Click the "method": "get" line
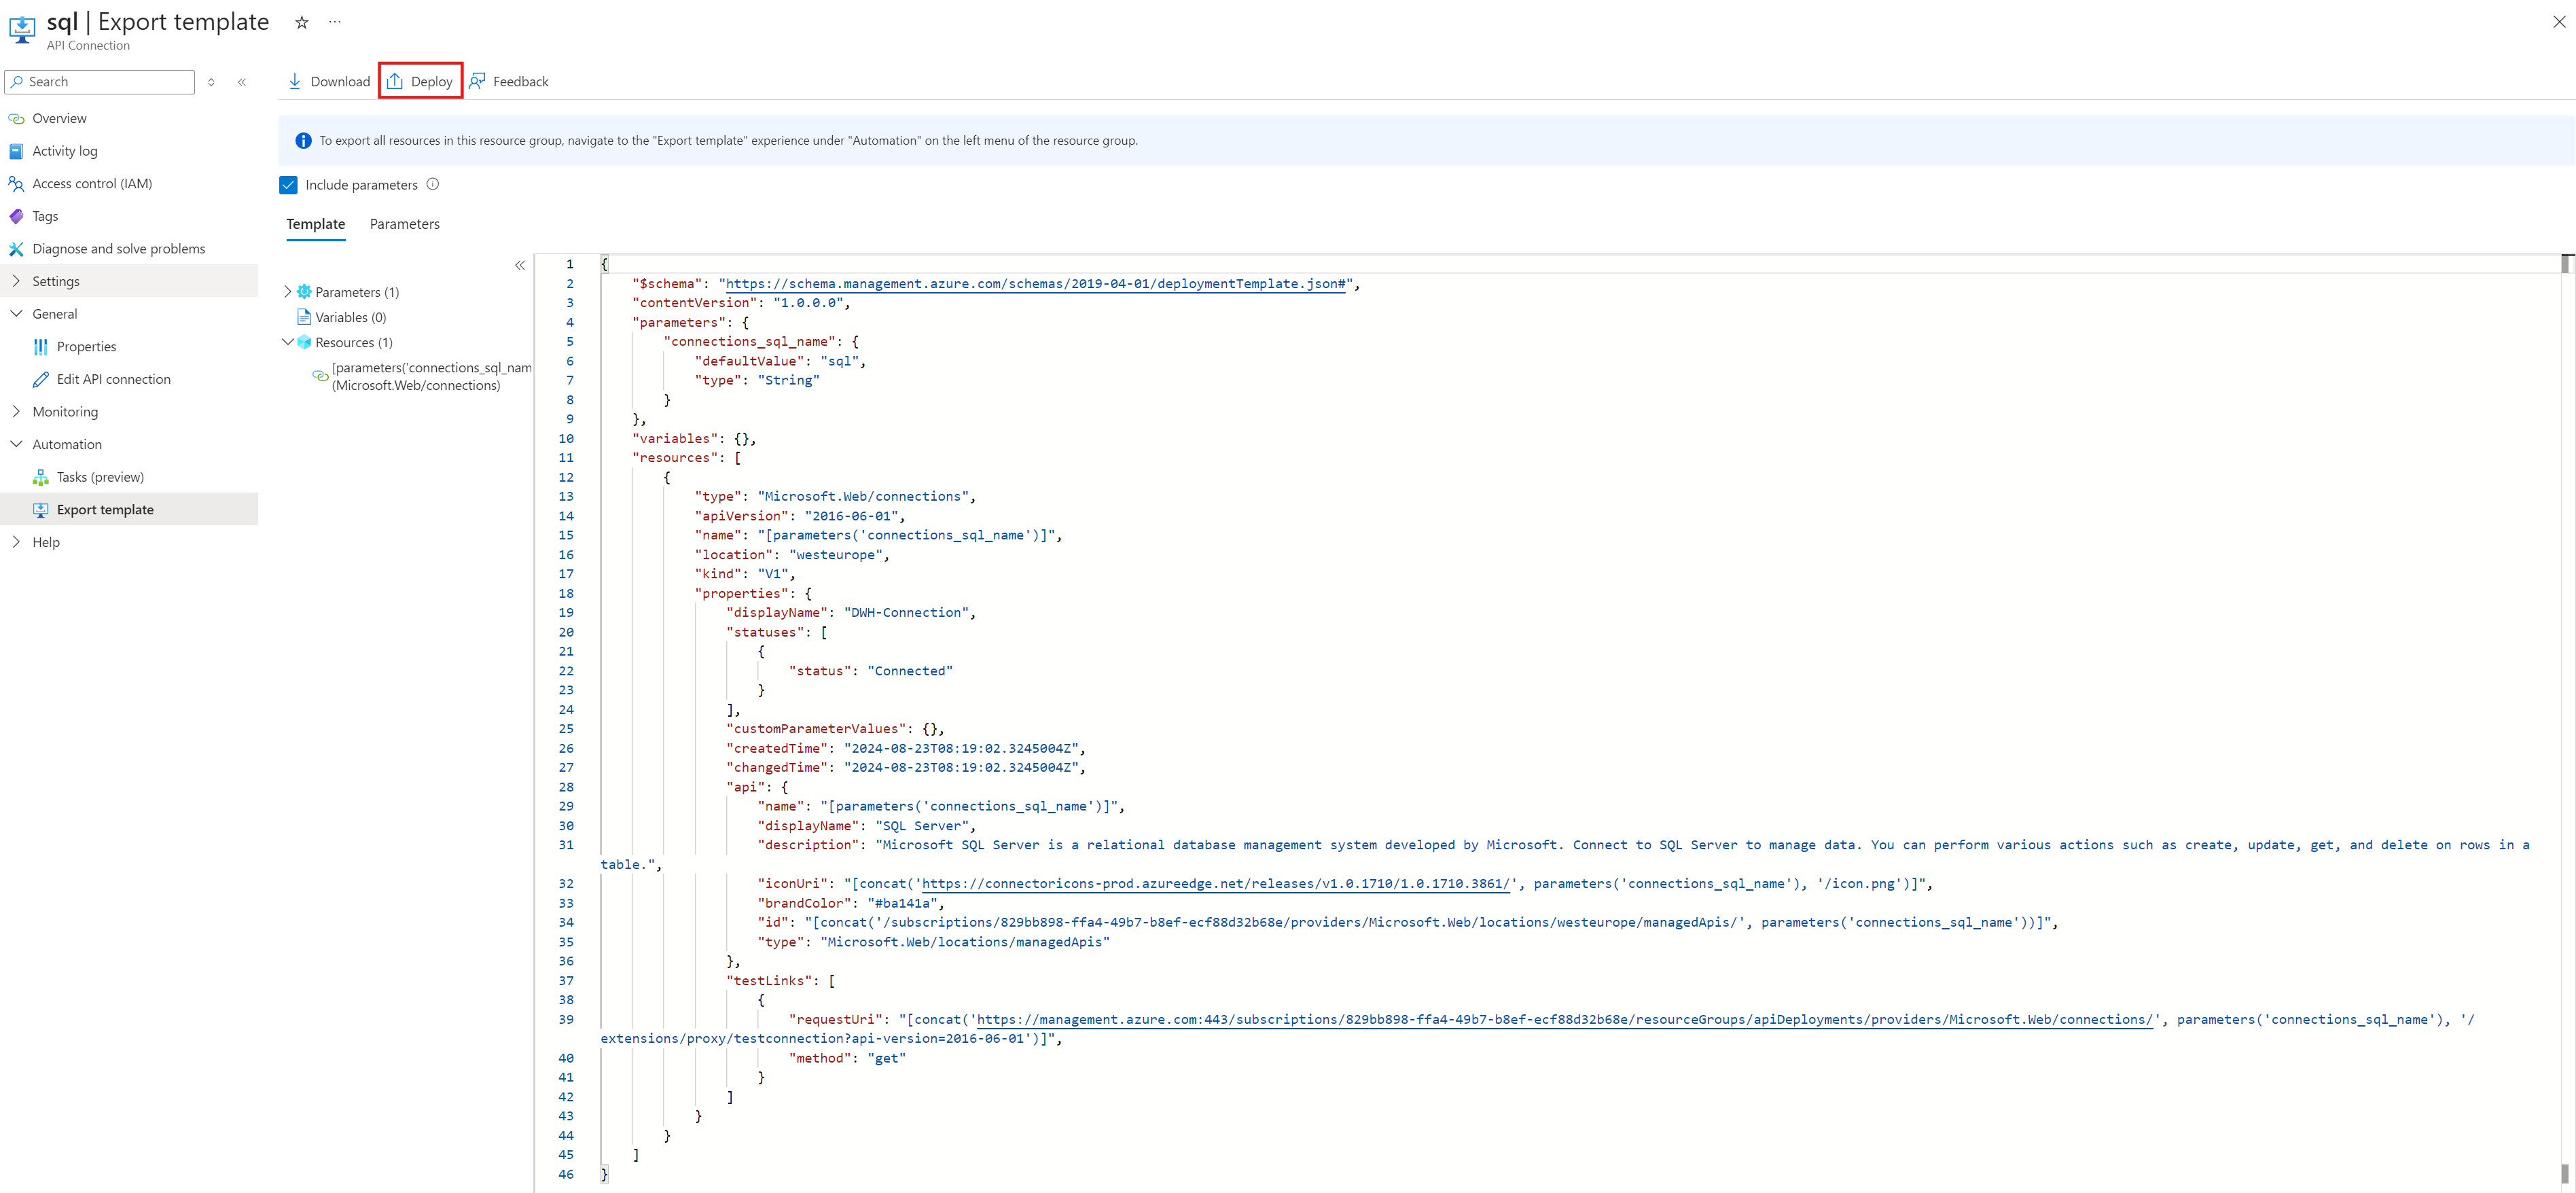2576x1193 pixels. point(847,1058)
